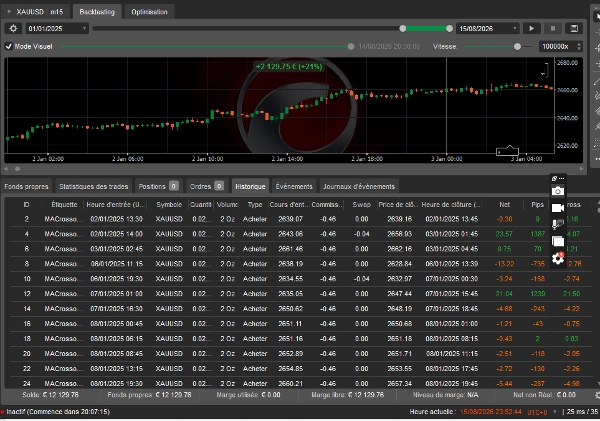
Task: Sort by the Pips column header
Action: coord(537,205)
